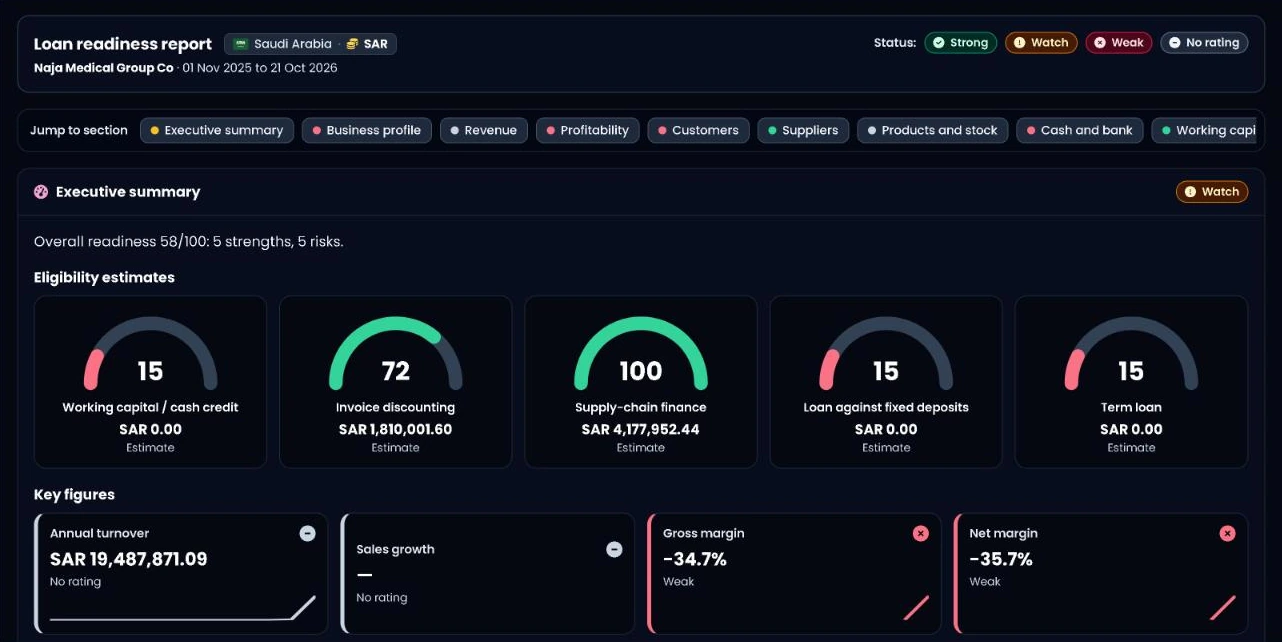Click the Supply-chain finance gauge showing 100

[x=641, y=354]
